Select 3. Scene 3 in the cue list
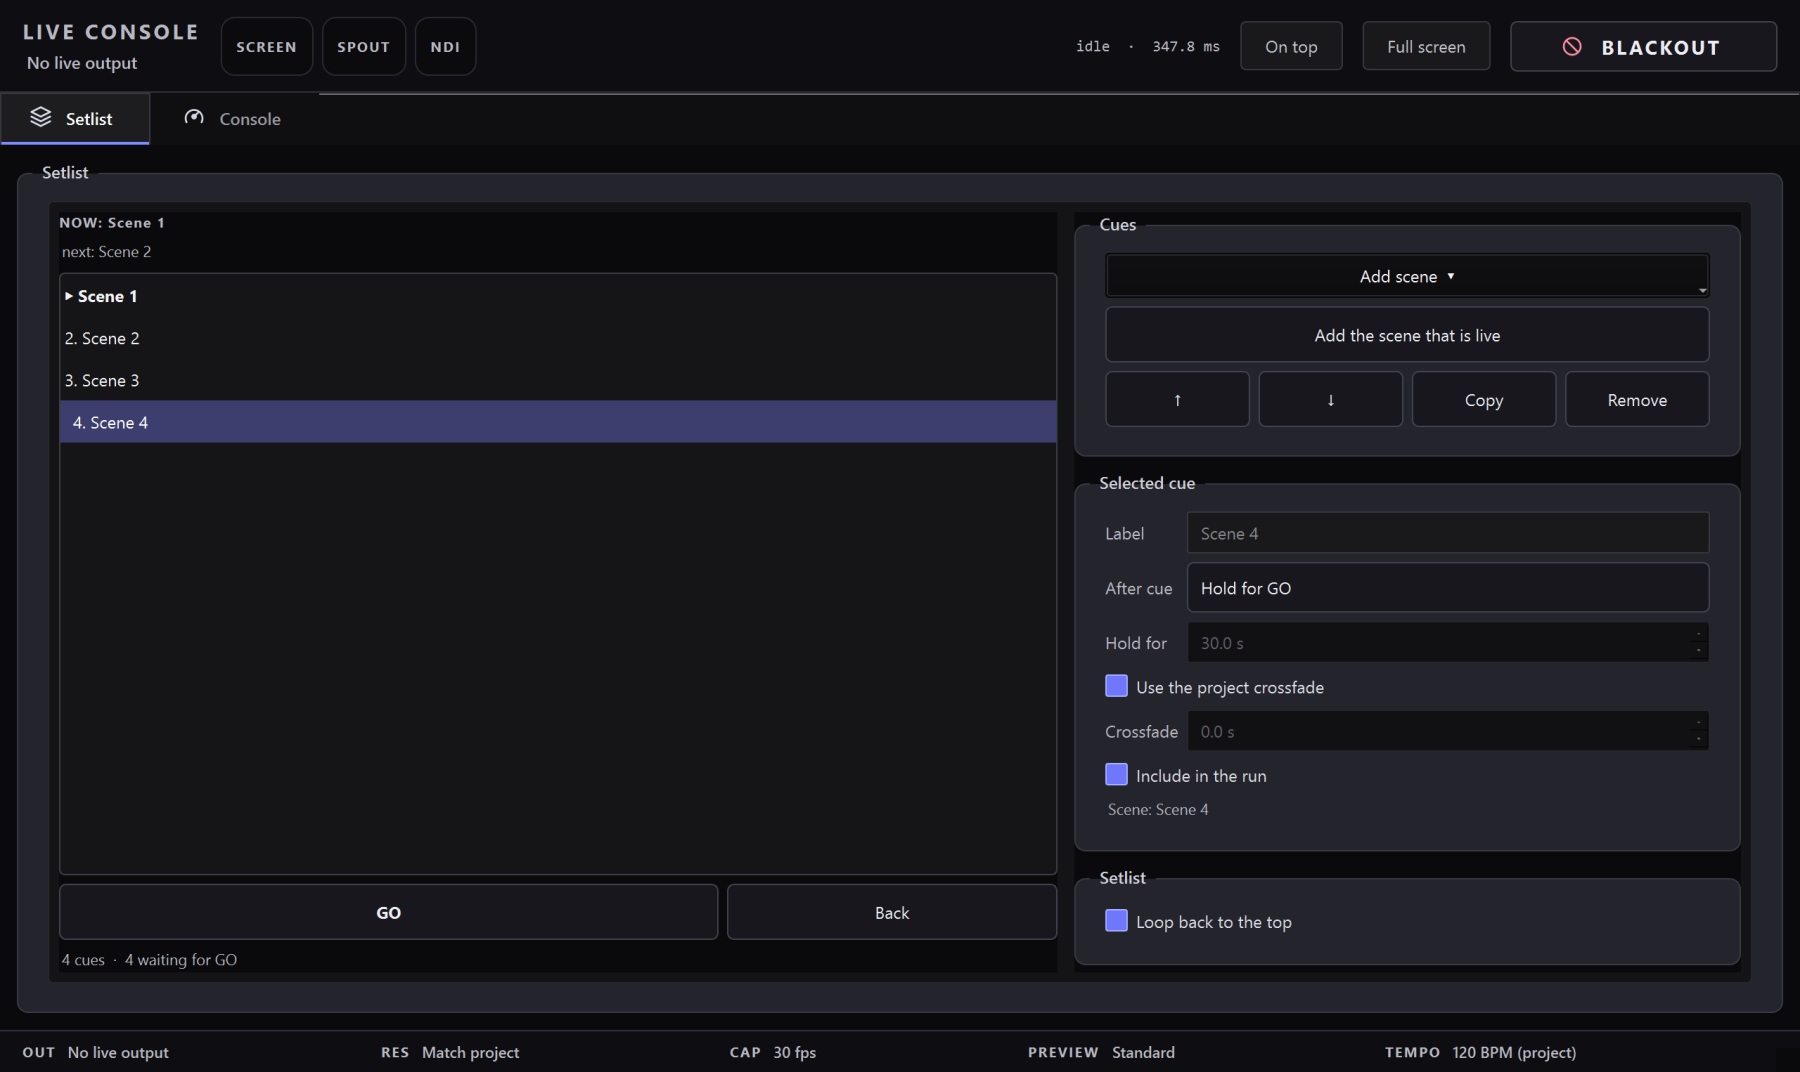Viewport: 1800px width, 1072px height. (x=558, y=380)
